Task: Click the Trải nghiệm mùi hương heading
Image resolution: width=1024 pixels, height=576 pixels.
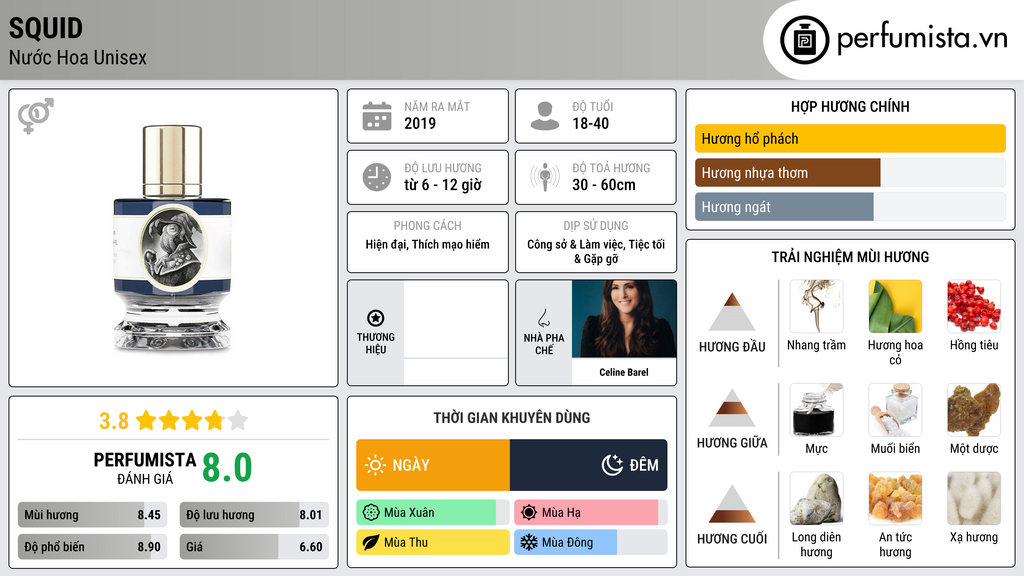Action: pyautogui.click(x=850, y=257)
